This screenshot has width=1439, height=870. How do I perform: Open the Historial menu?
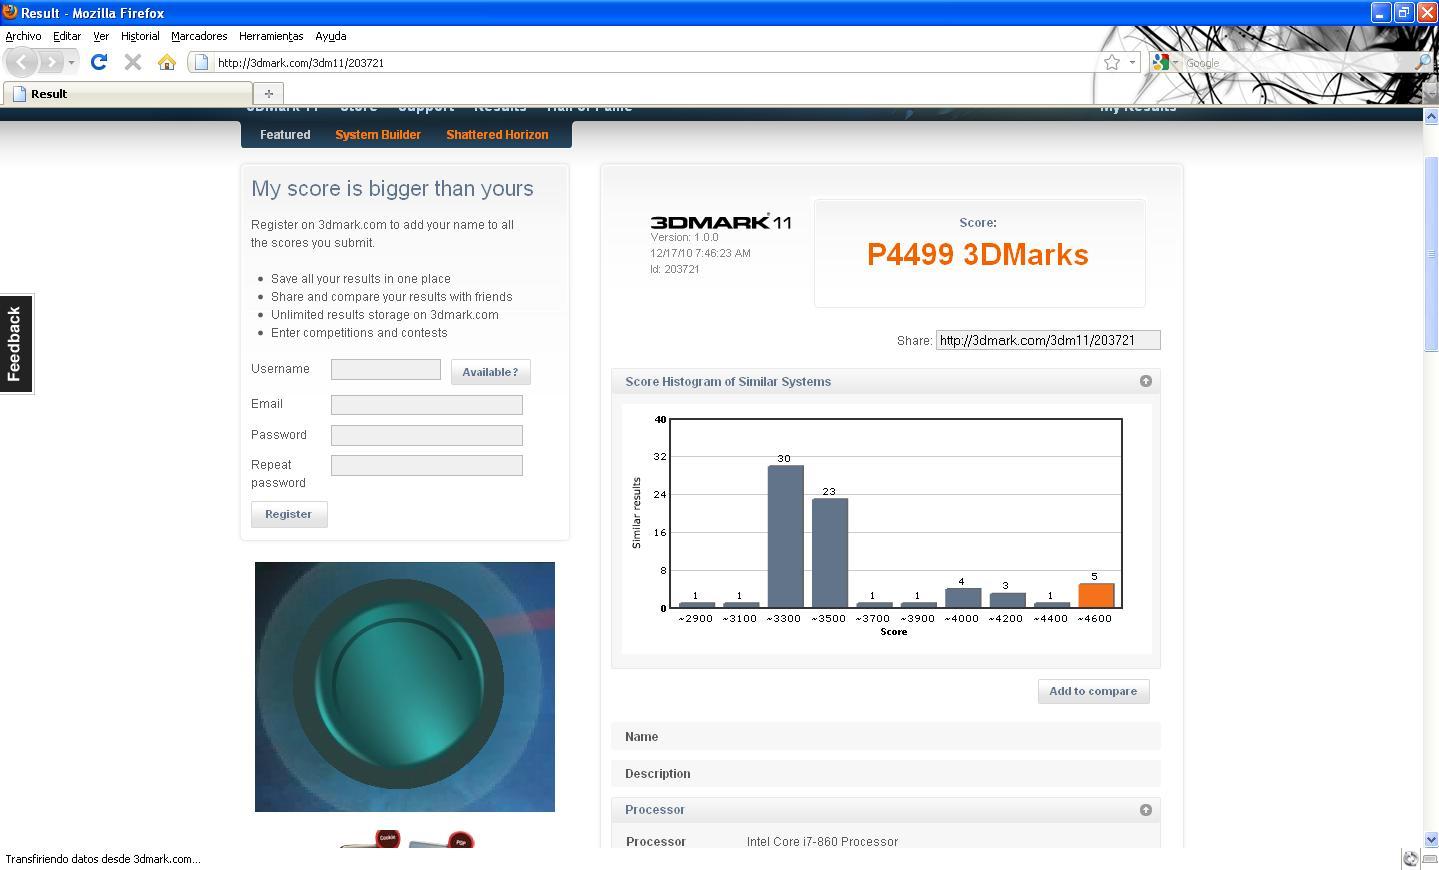coord(140,36)
